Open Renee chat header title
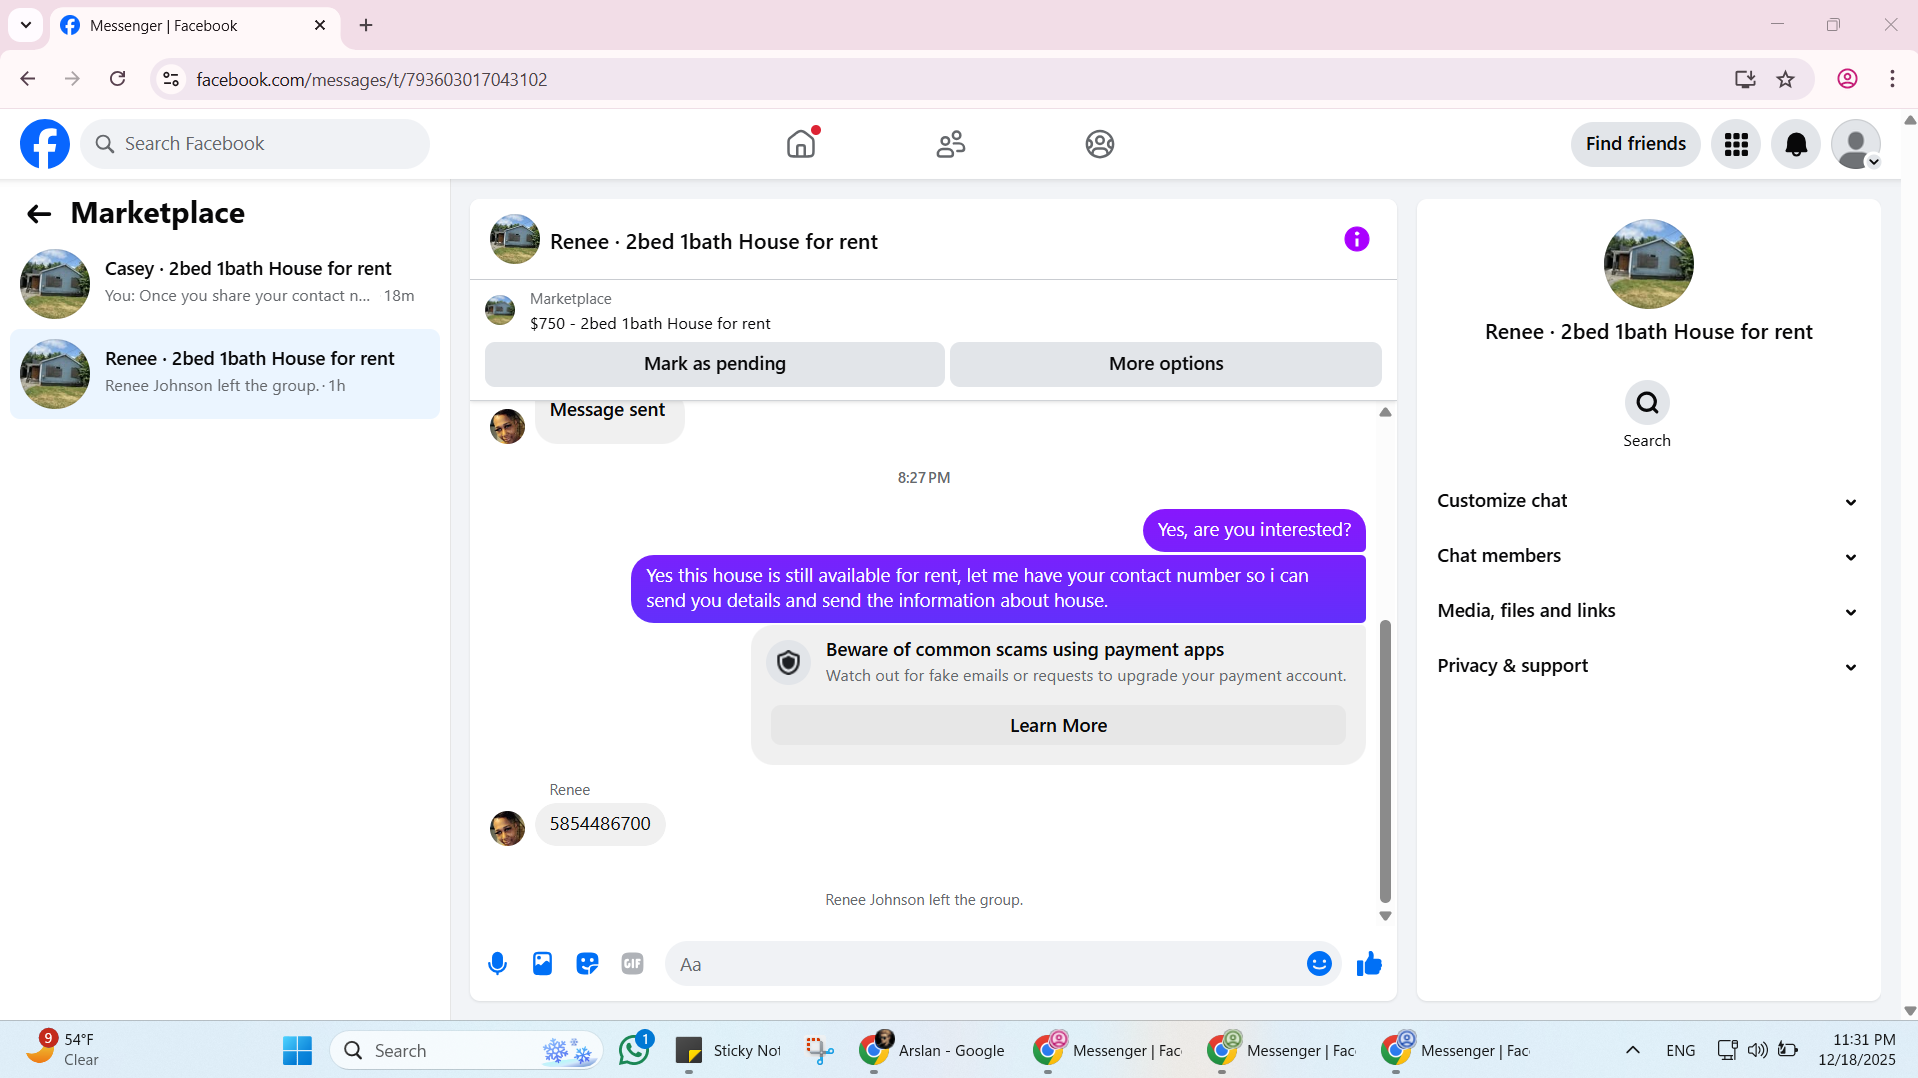The width and height of the screenshot is (1918, 1078). click(x=713, y=242)
